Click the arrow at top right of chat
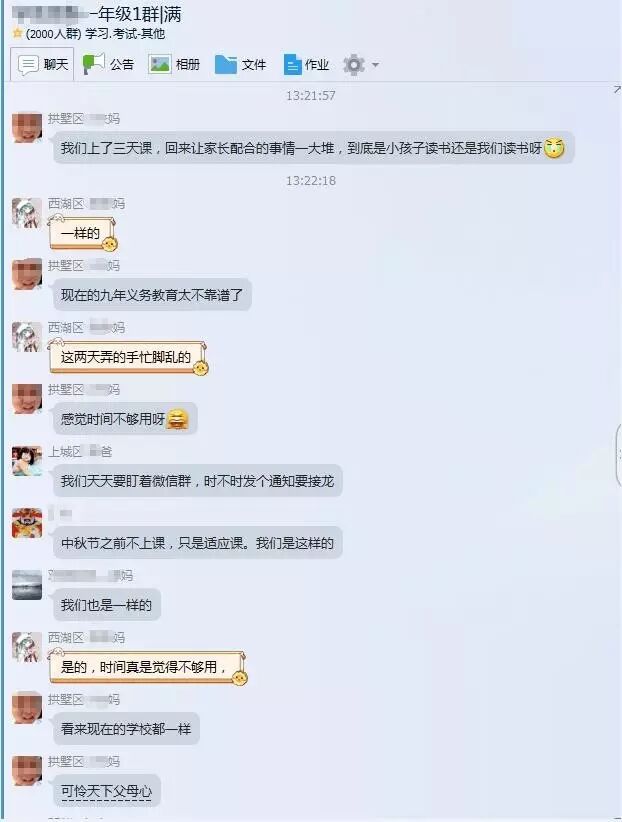The width and height of the screenshot is (622, 822). tap(617, 90)
